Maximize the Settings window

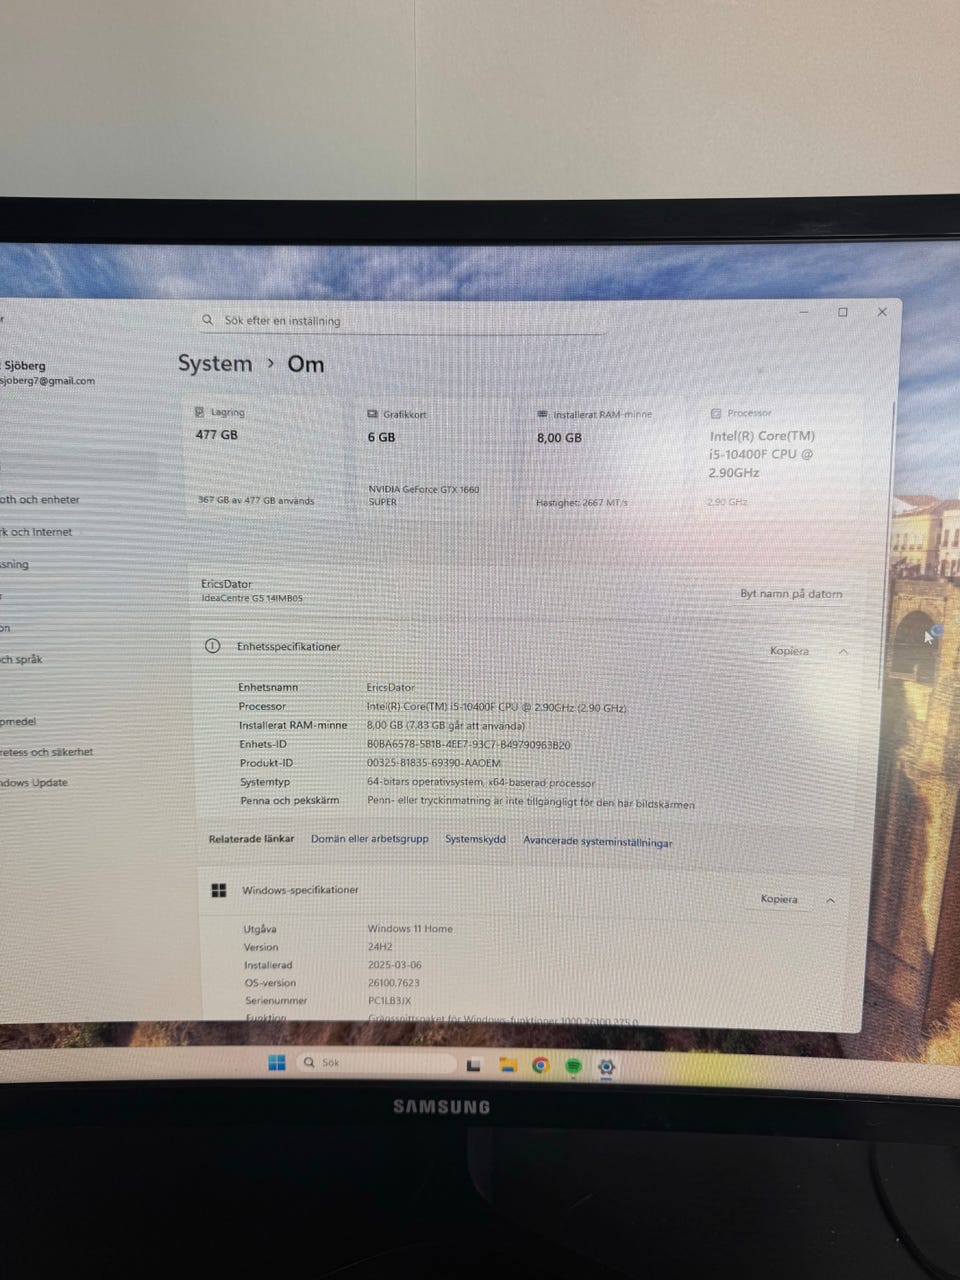click(x=843, y=313)
